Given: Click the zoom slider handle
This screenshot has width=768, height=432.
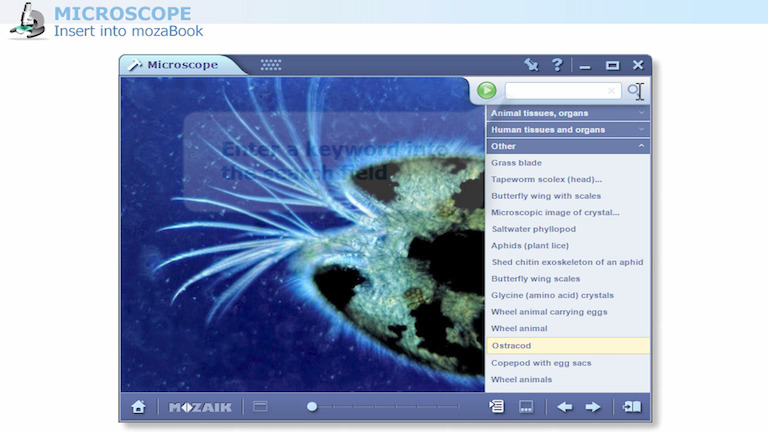Looking at the screenshot, I should (x=312, y=407).
